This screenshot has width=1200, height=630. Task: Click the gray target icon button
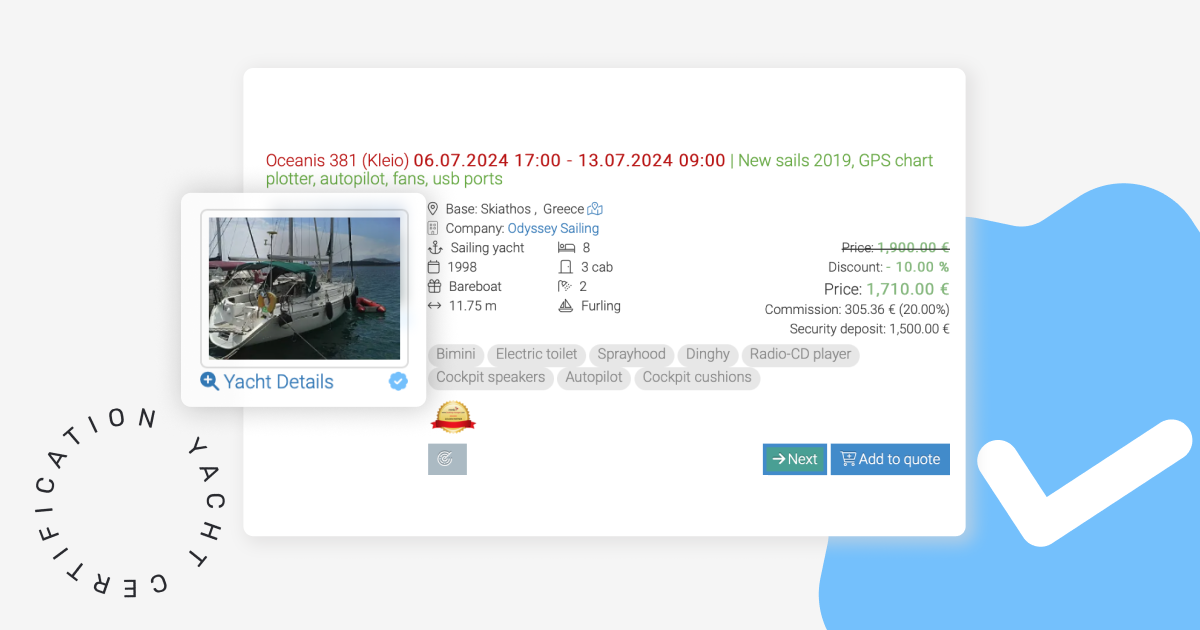click(447, 459)
